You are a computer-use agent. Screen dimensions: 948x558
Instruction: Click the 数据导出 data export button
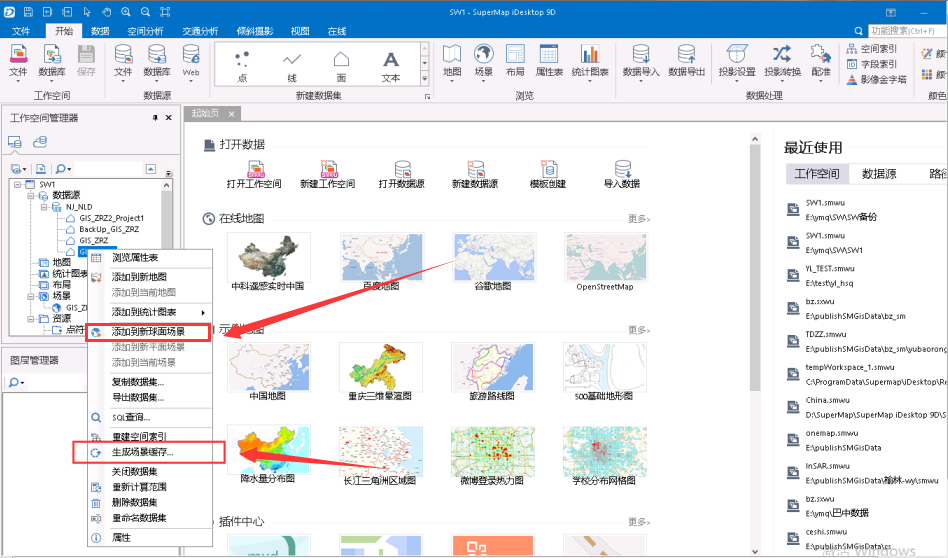click(x=687, y=62)
